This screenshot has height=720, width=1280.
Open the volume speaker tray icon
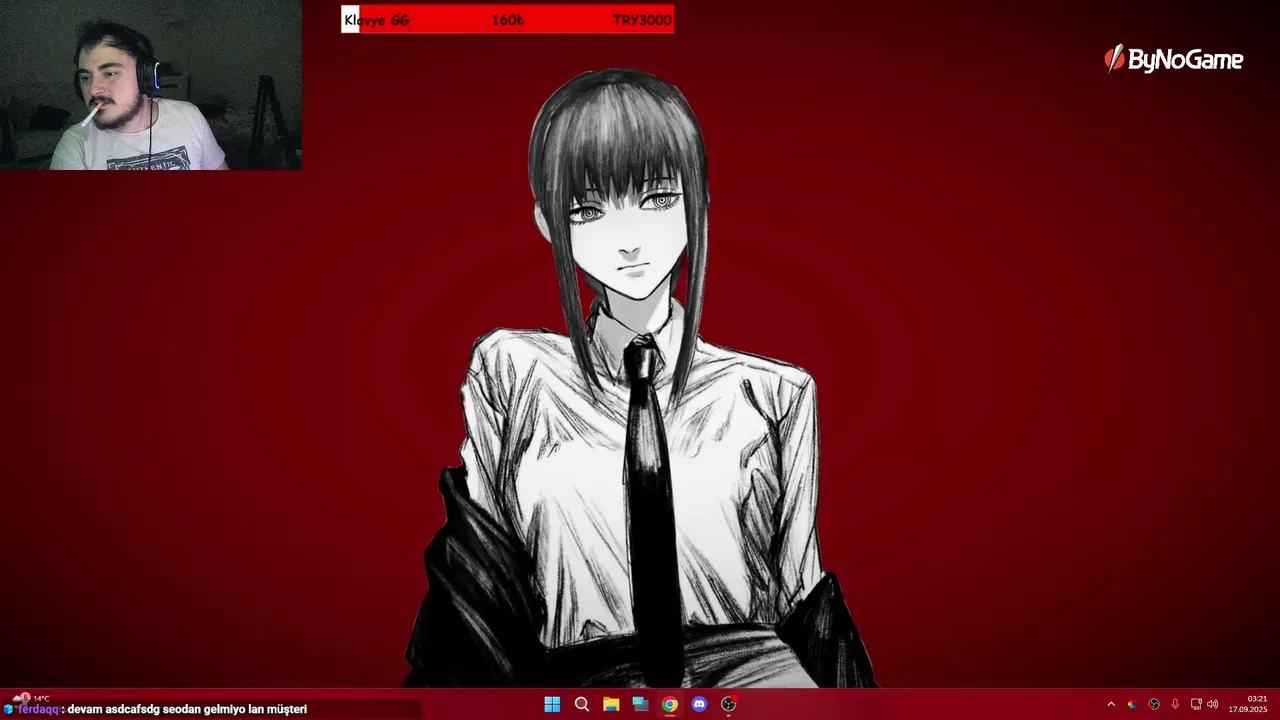1212,704
